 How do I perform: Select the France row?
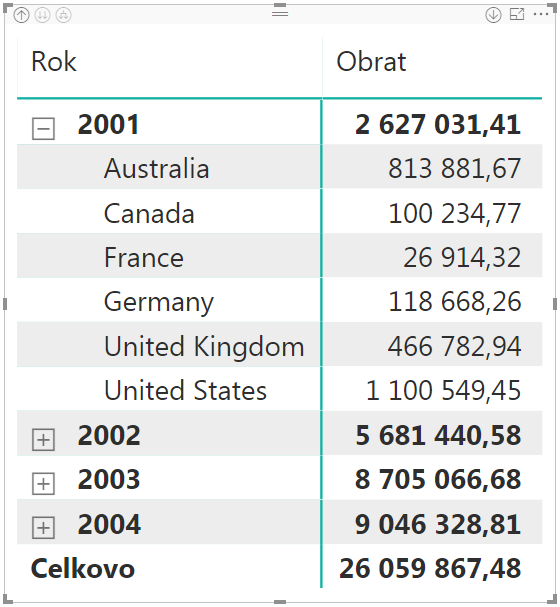[x=279, y=256]
